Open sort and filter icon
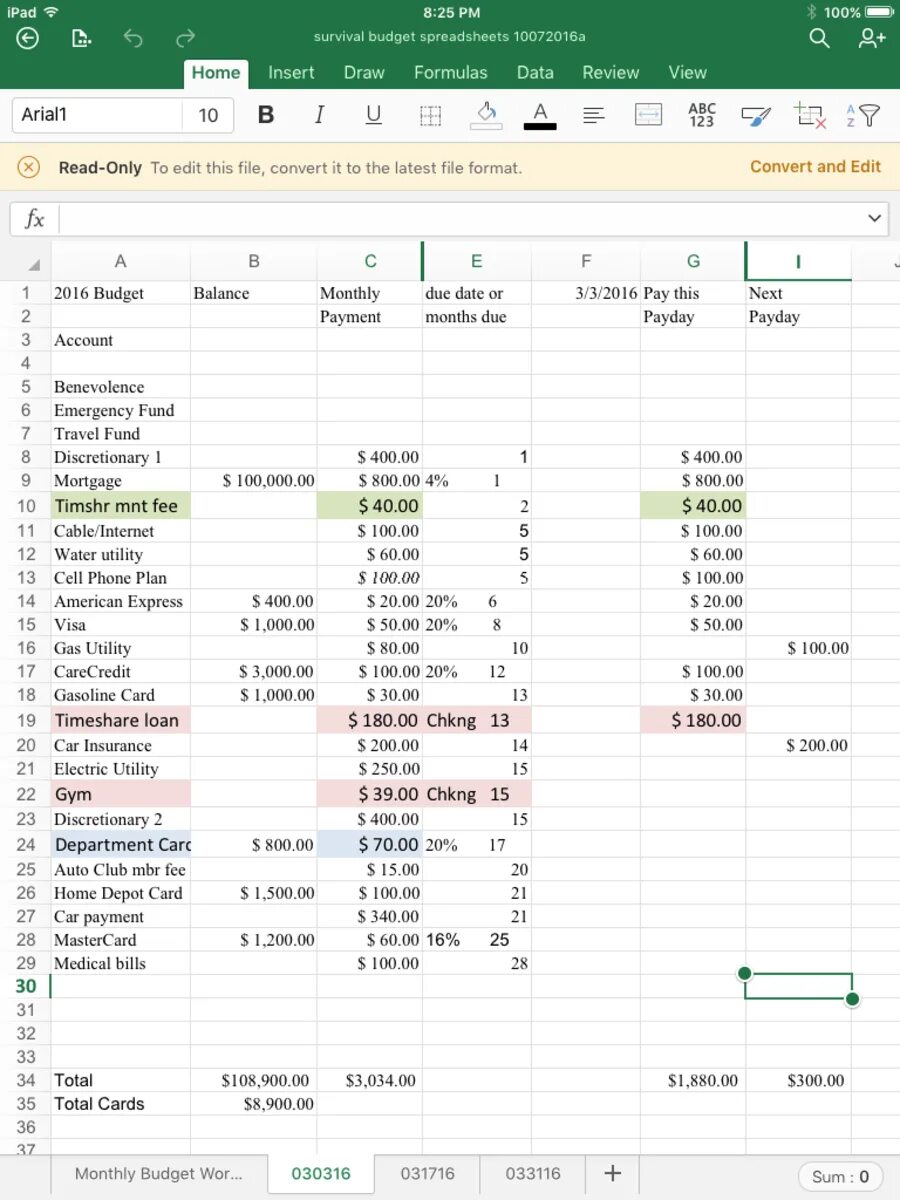 863,115
